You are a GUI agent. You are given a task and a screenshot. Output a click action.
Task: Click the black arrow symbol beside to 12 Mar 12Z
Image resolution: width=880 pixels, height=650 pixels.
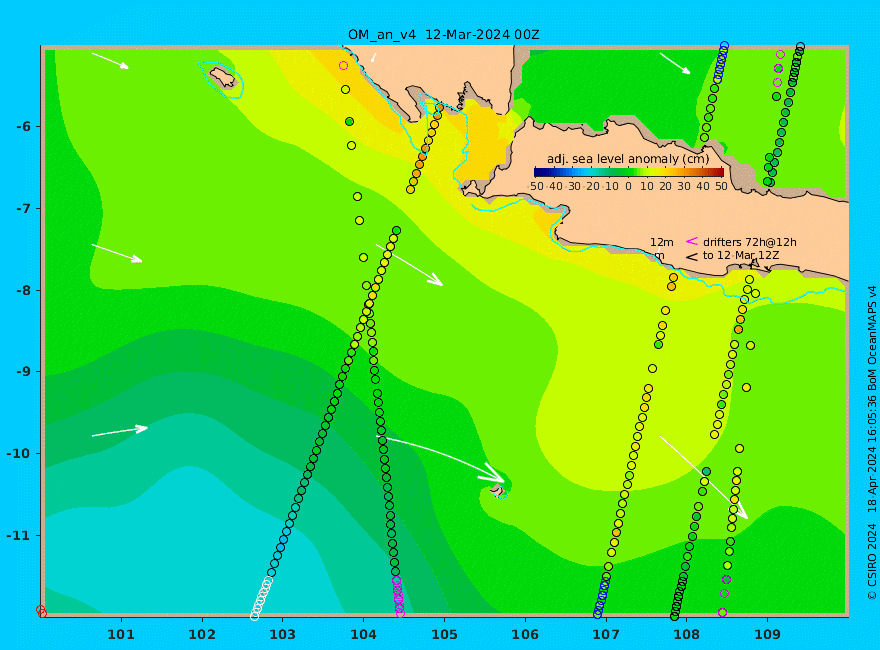click(692, 257)
